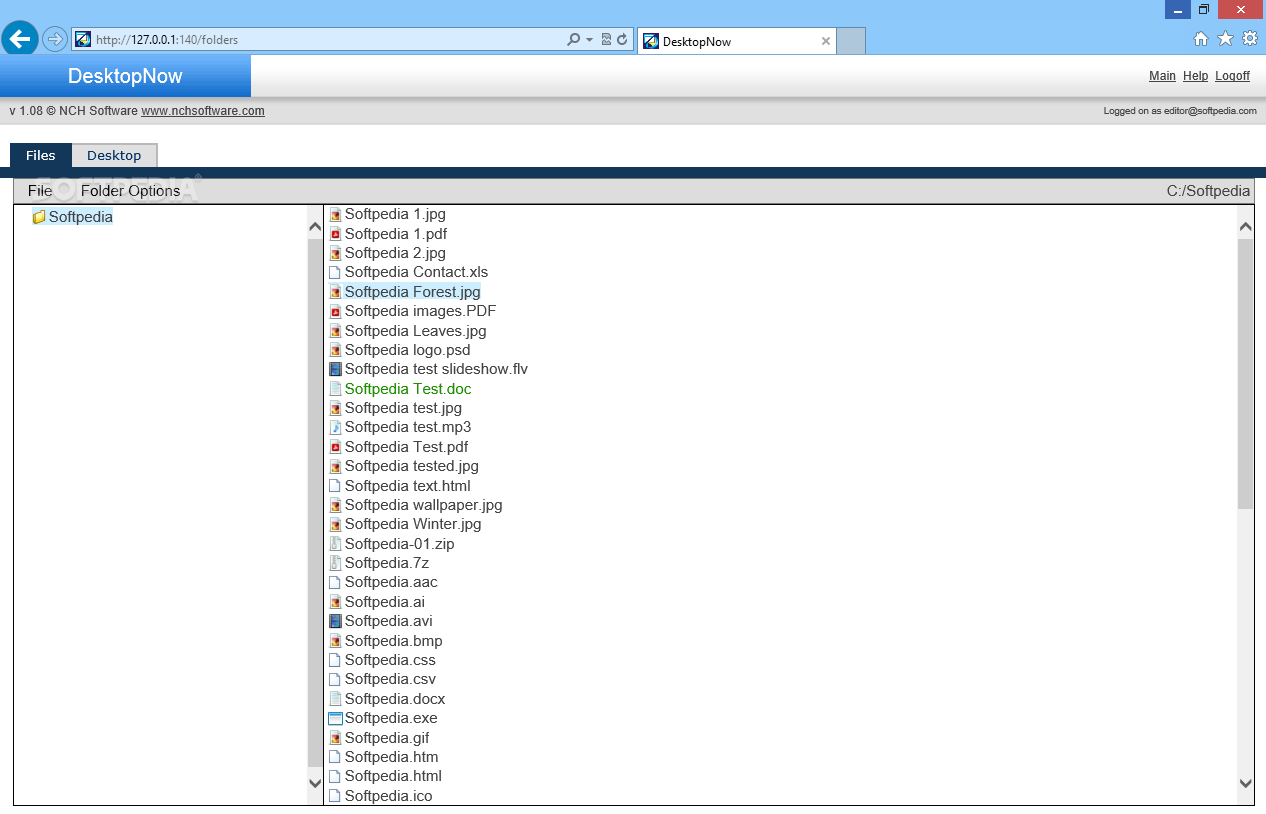The image size is (1266, 814).
Task: Click the folder tree scroll-up arrow
Action: pyautogui.click(x=315, y=227)
